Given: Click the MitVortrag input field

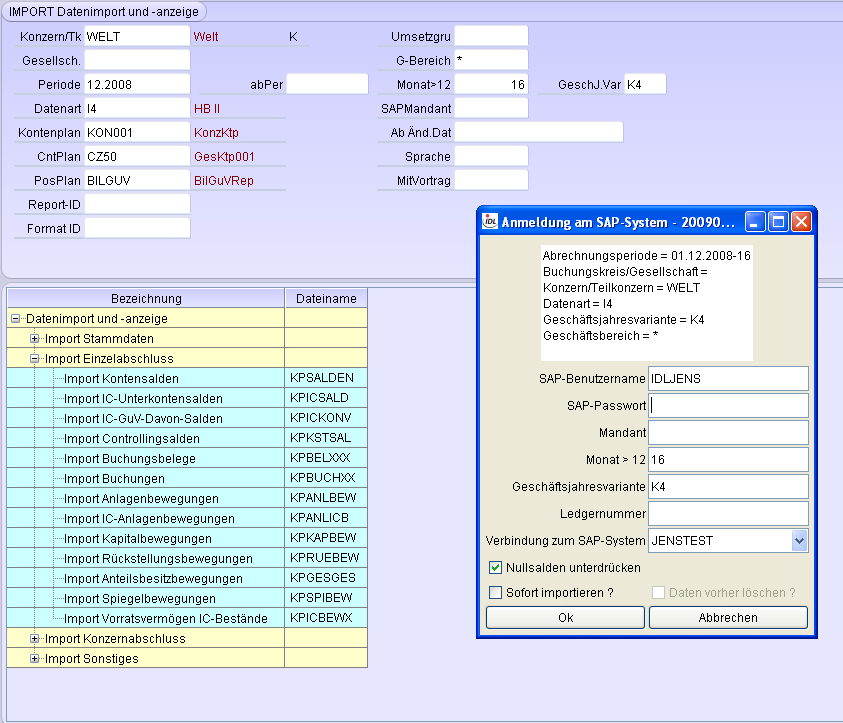Looking at the screenshot, I should [x=491, y=181].
